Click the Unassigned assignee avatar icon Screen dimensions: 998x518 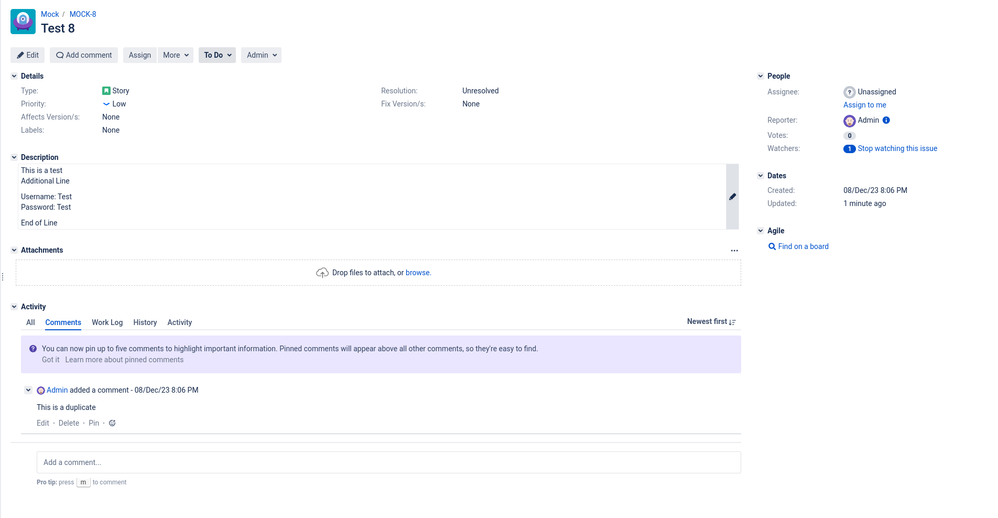tap(849, 92)
